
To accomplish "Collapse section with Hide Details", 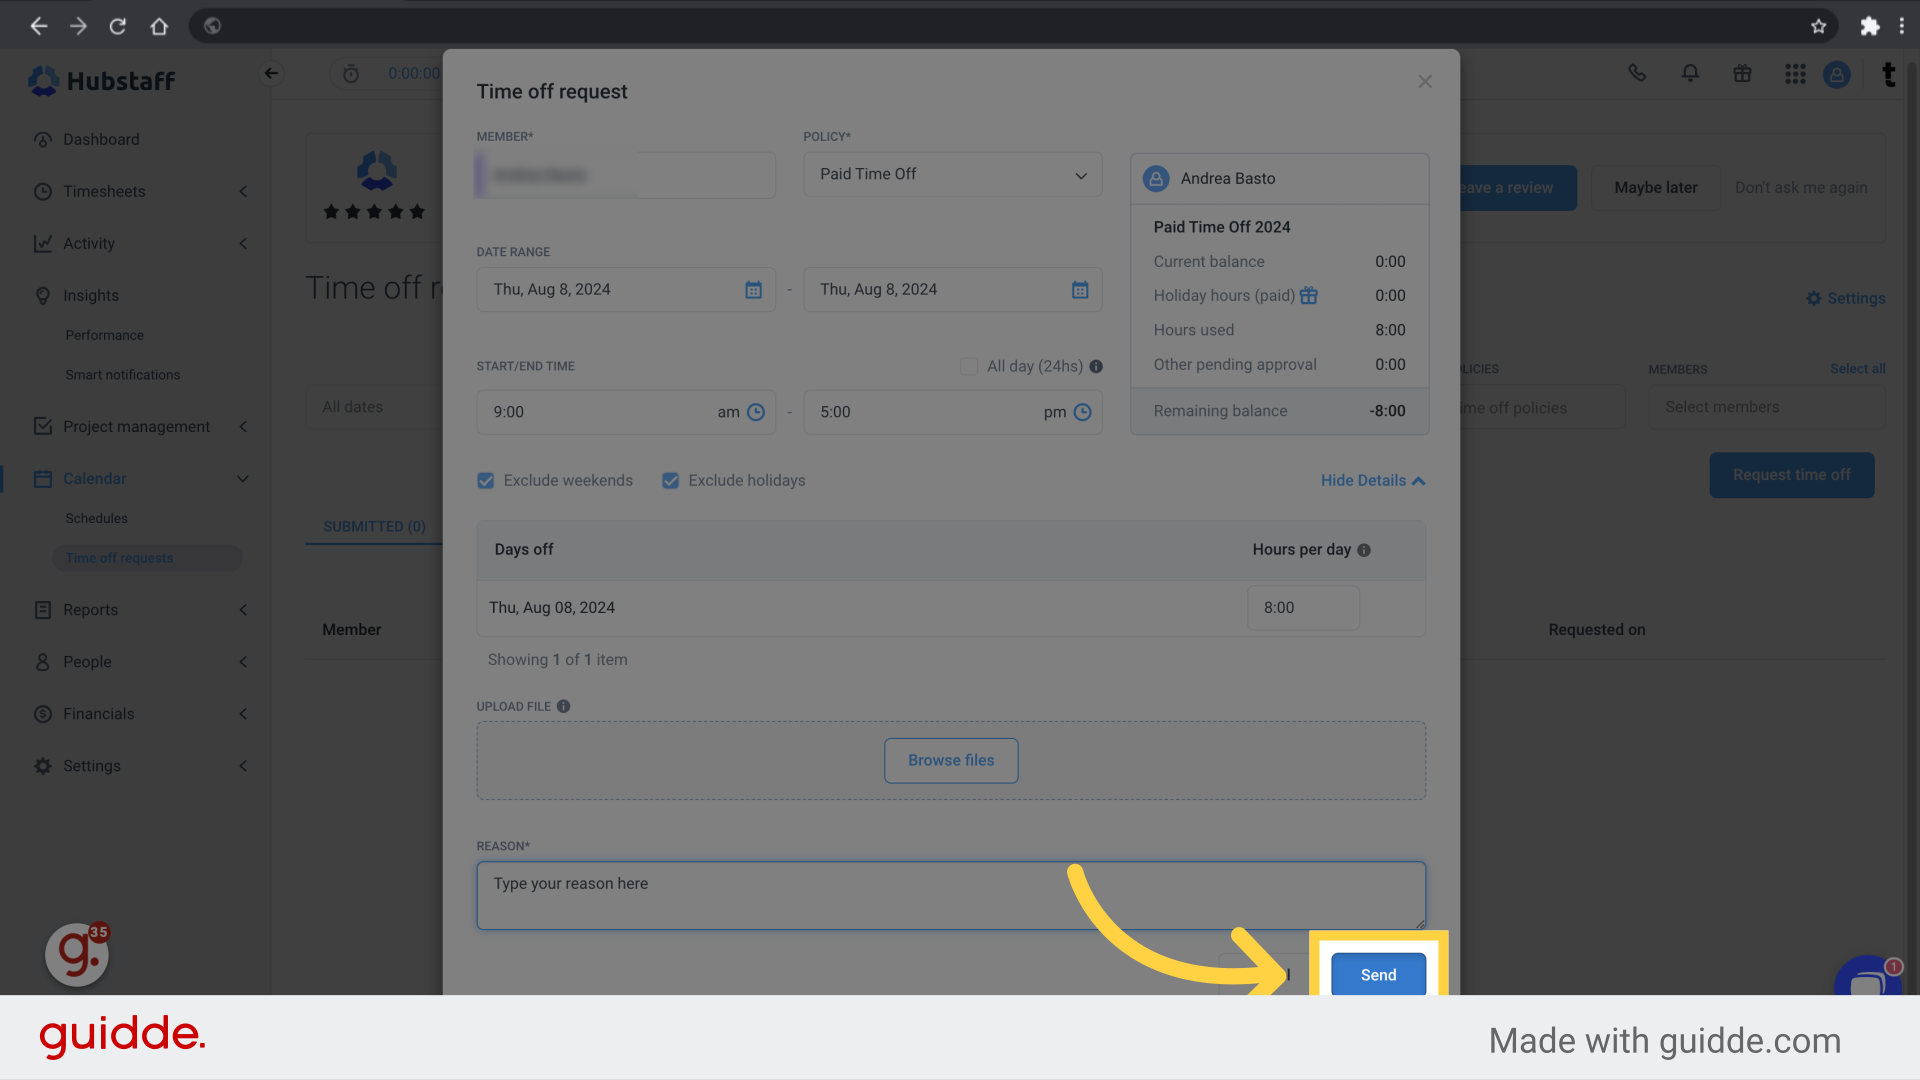I will coord(1372,481).
